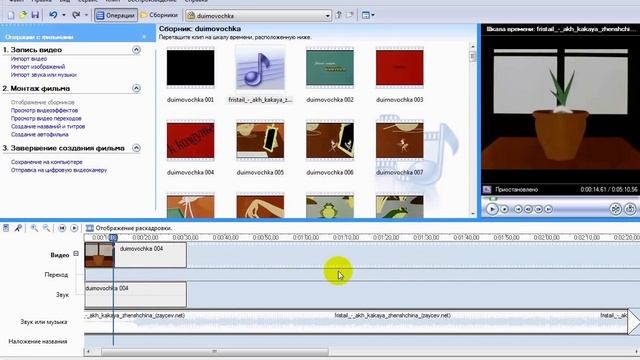
Task: Select the duimovochka 005 clip thumbnail
Action: click(260, 140)
